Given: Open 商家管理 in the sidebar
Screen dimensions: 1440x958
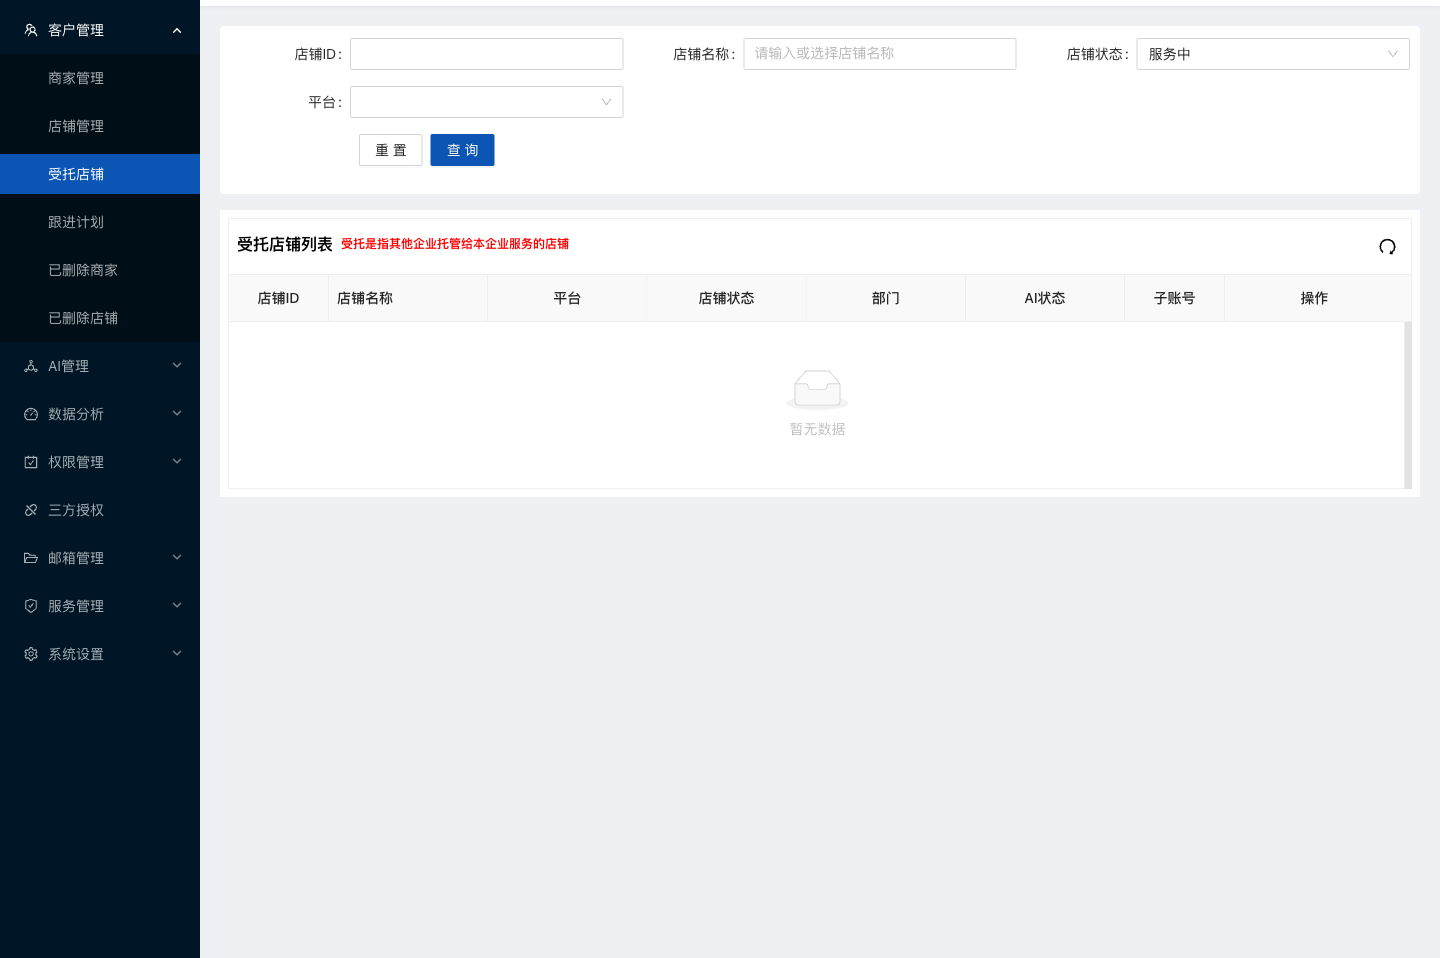Looking at the screenshot, I should point(100,78).
